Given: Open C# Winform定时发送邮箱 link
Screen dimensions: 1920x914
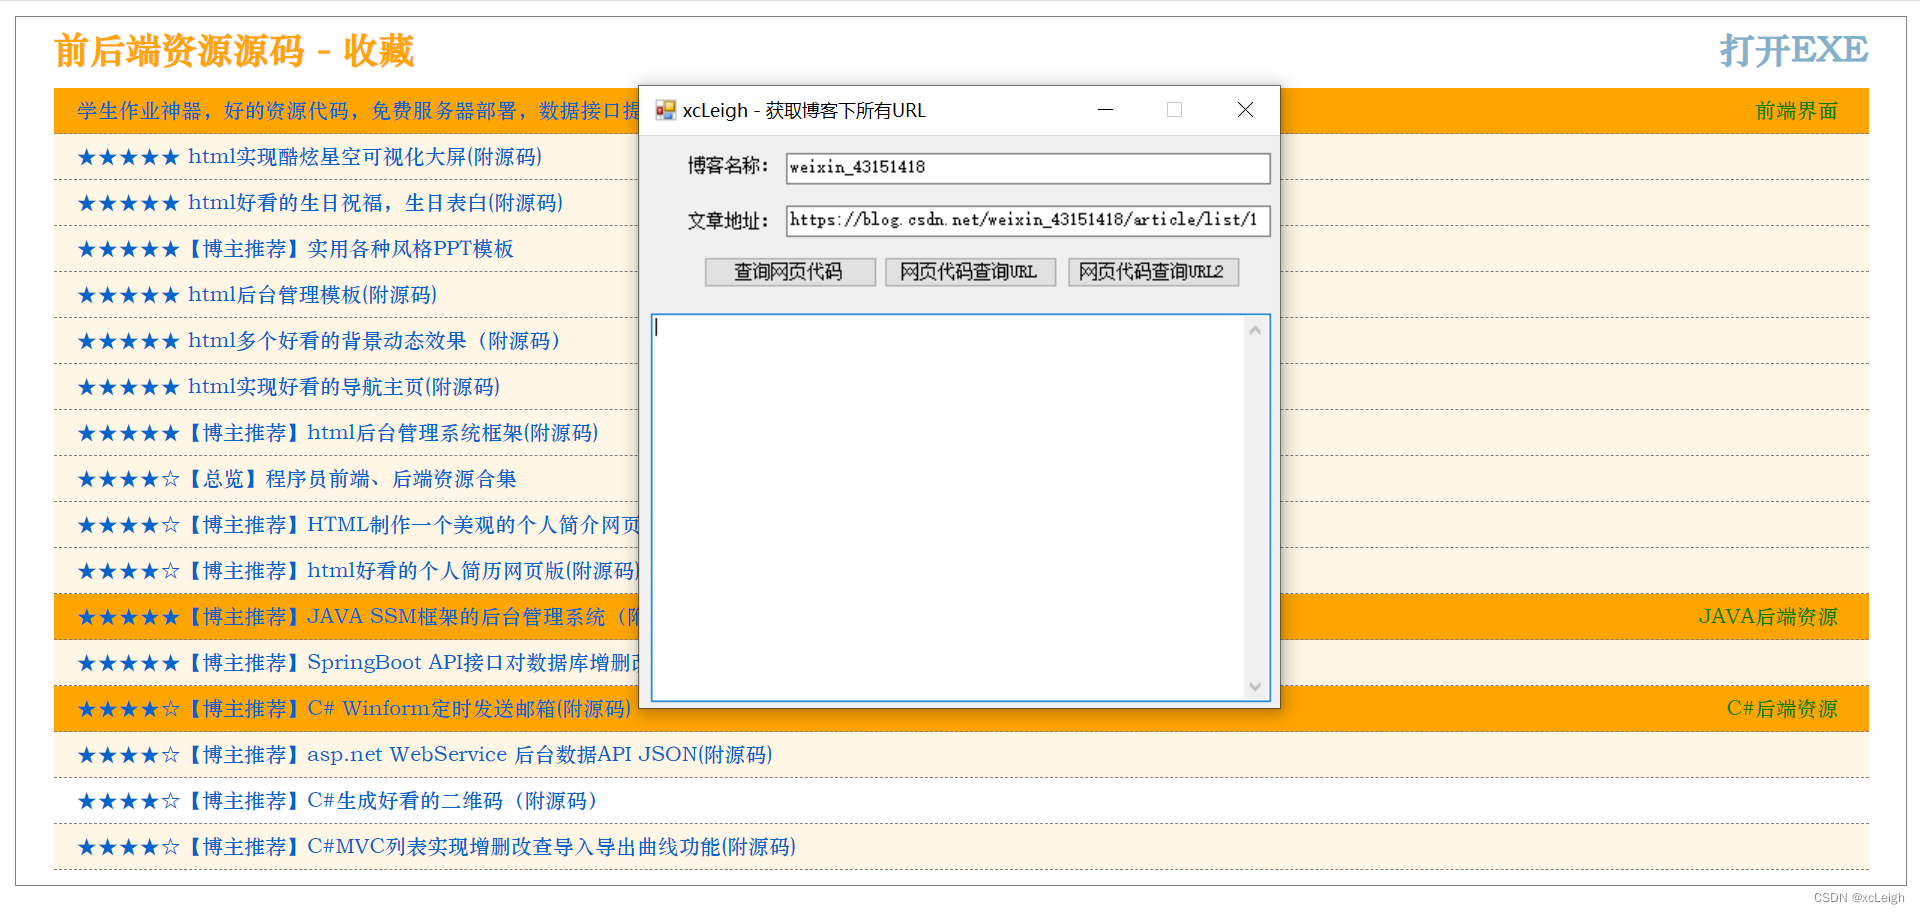Looking at the screenshot, I should [x=355, y=709].
